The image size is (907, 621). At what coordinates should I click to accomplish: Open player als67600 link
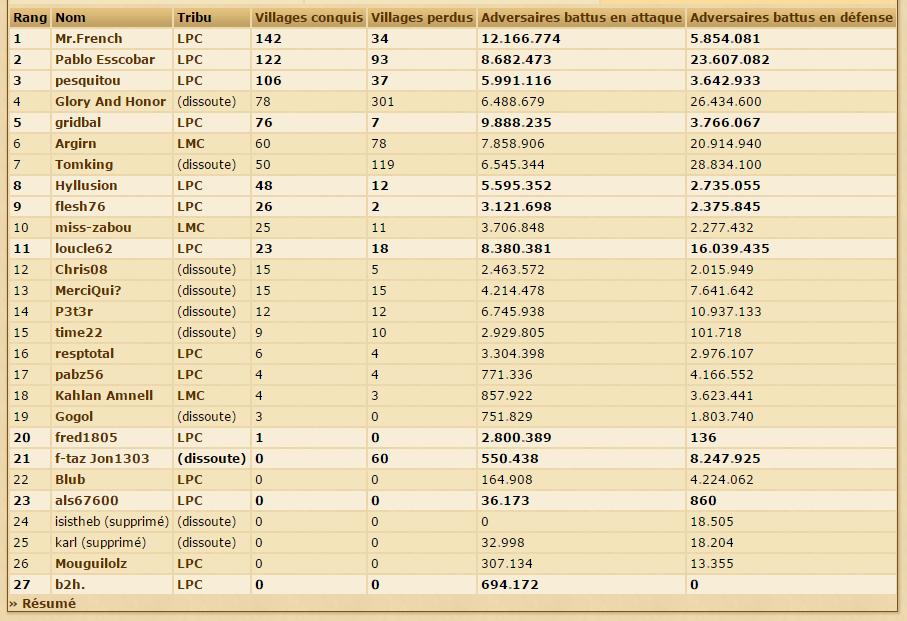[x=86, y=501]
